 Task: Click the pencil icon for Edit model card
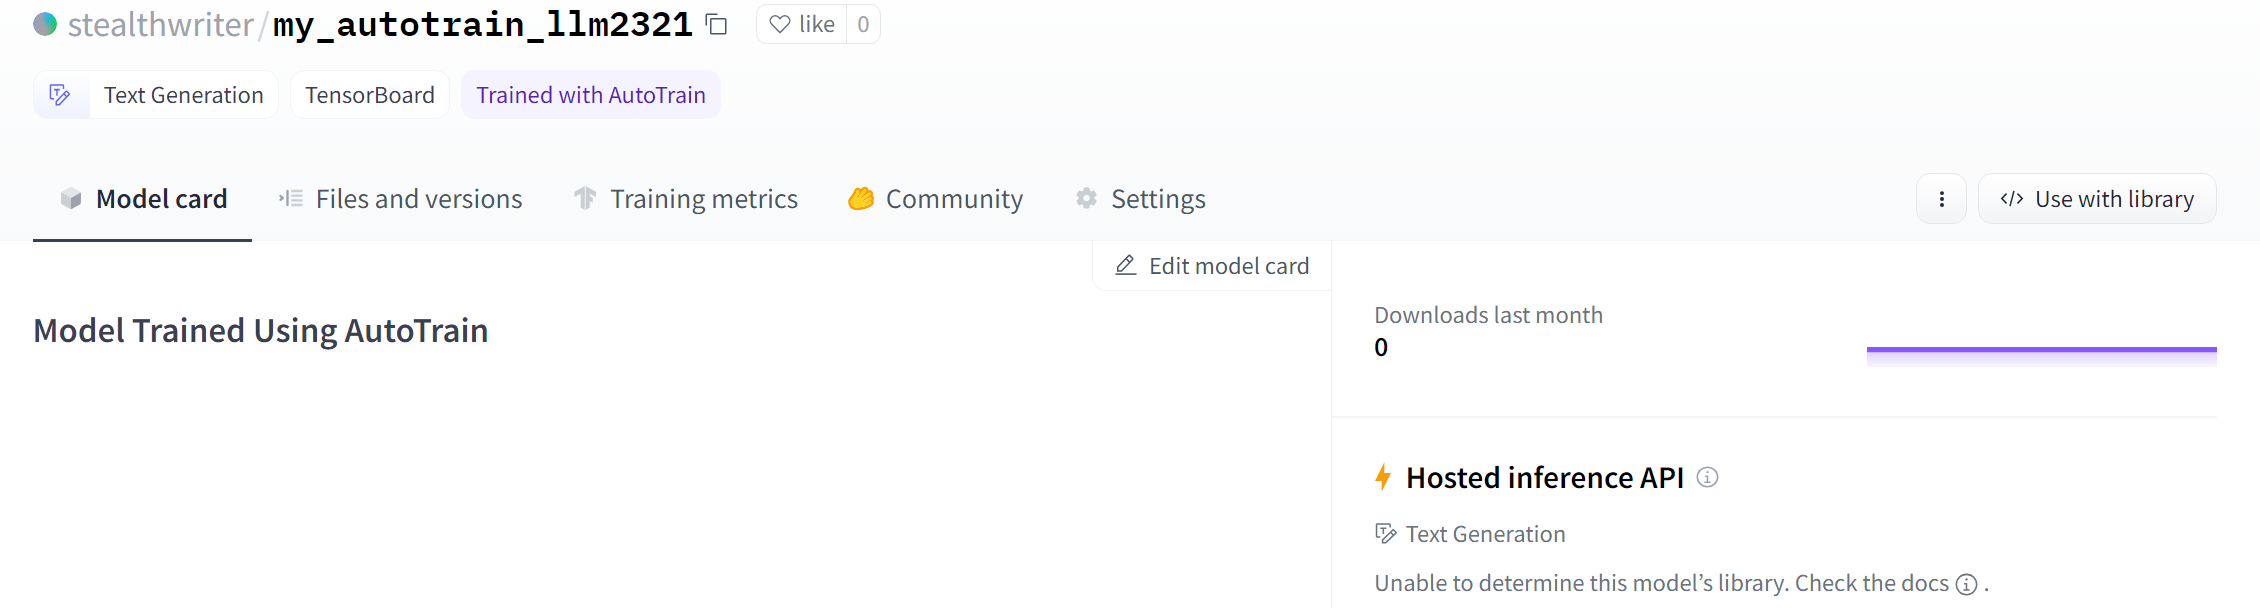pos(1126,265)
